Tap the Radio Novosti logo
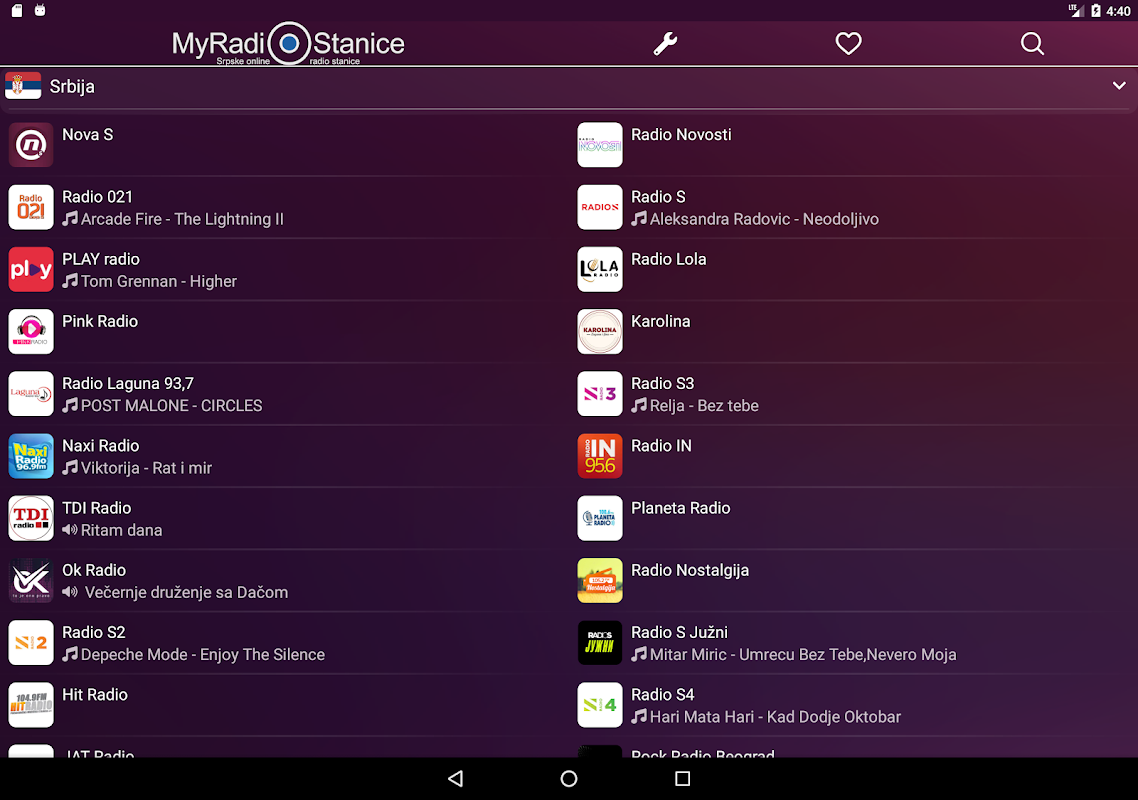Screen dimensions: 1138x800 click(600, 144)
